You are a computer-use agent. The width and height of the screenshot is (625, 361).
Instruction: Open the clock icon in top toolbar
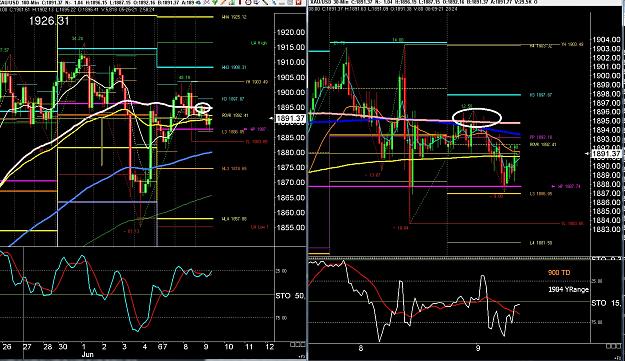pyautogui.click(x=248, y=2)
